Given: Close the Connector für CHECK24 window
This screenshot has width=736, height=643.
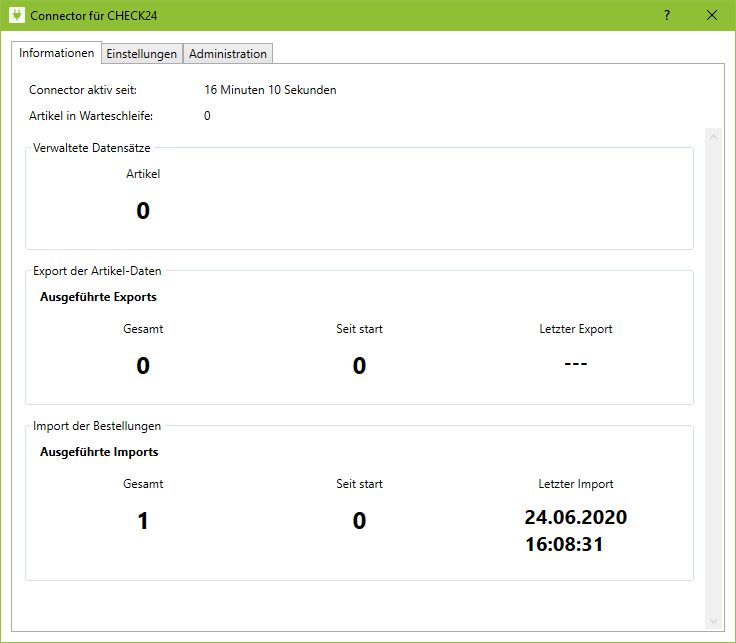Looking at the screenshot, I should tap(712, 15).
